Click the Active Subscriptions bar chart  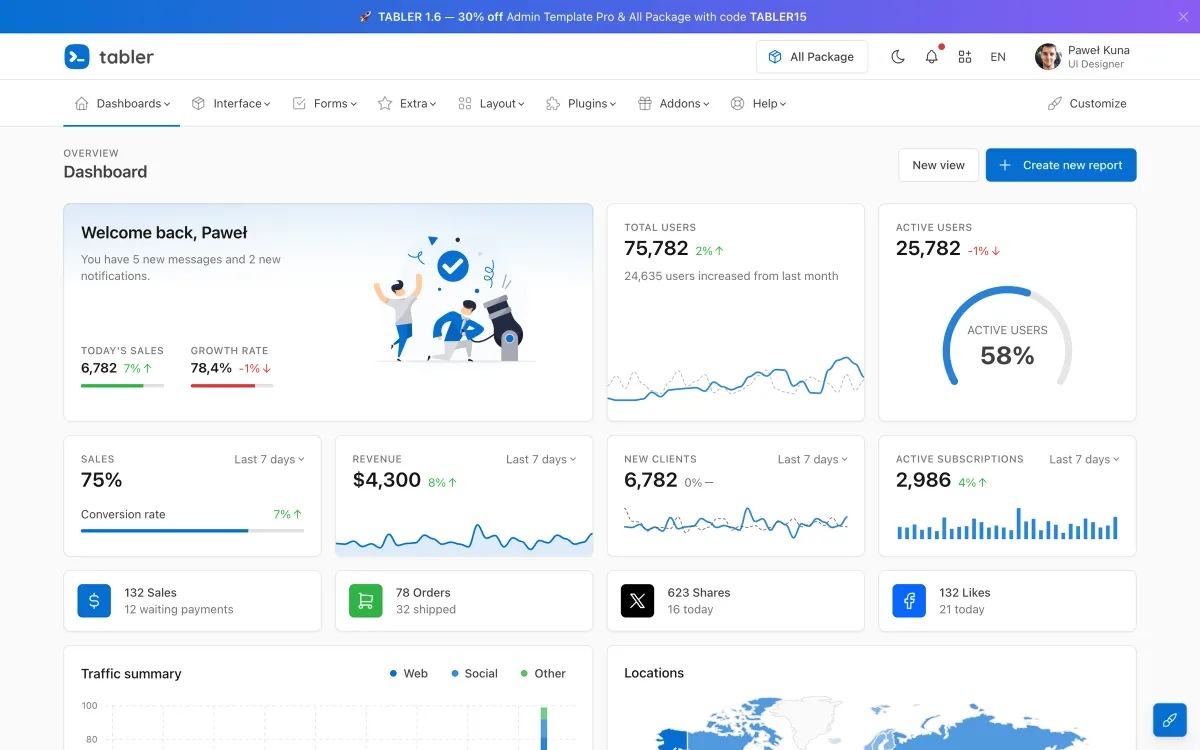point(1007,524)
